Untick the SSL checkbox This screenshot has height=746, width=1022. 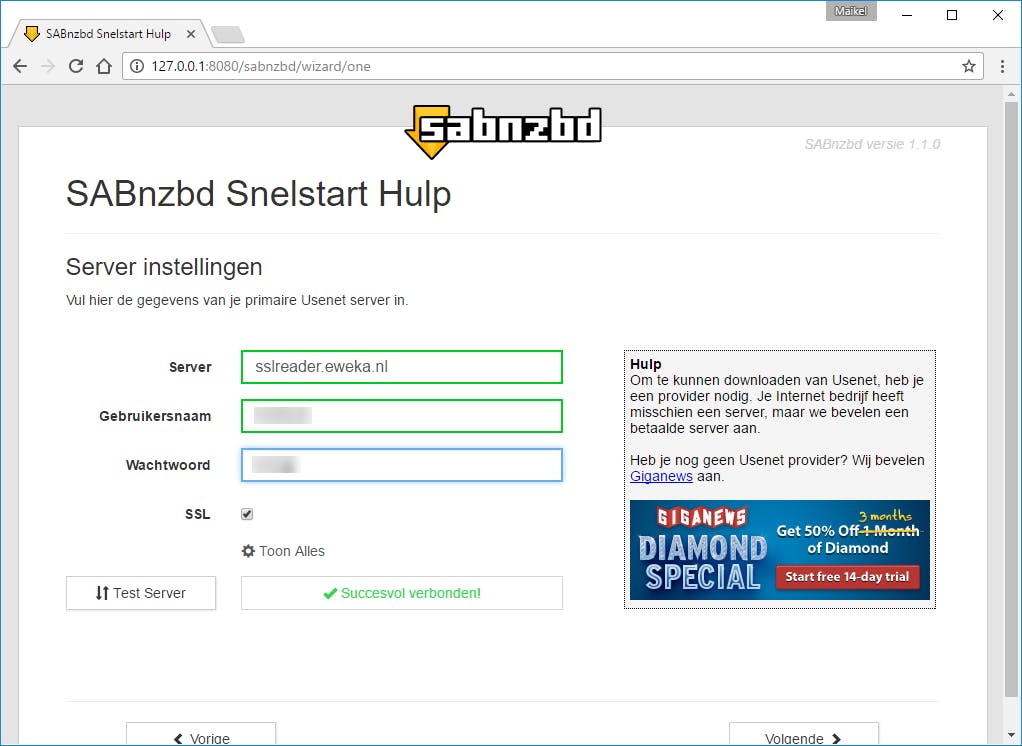click(x=247, y=514)
